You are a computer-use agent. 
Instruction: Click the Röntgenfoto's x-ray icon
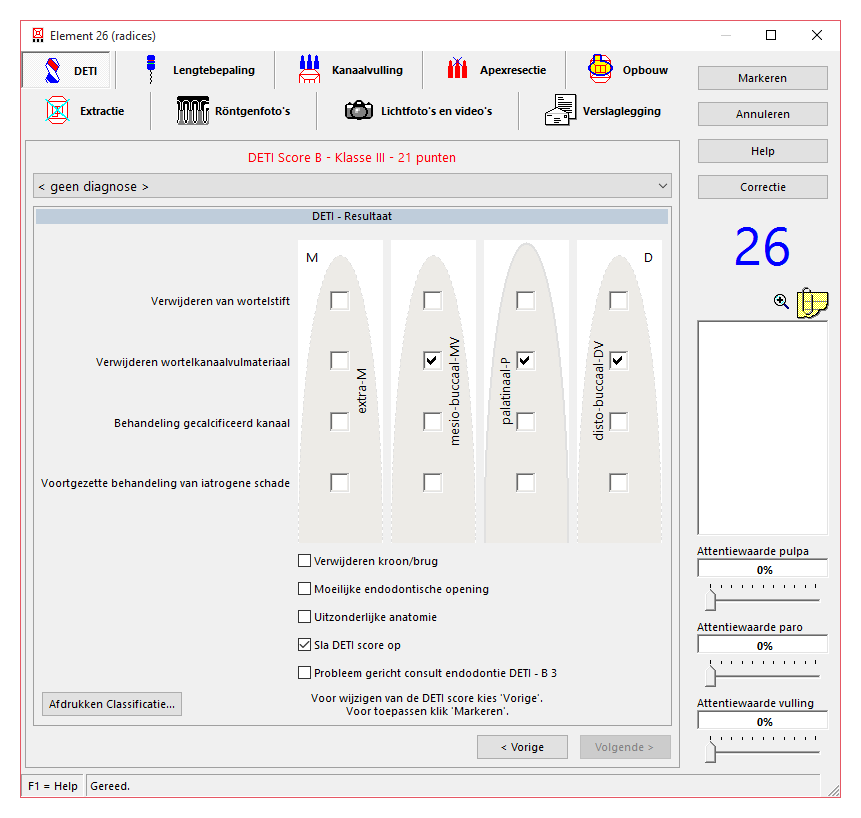coord(193,110)
